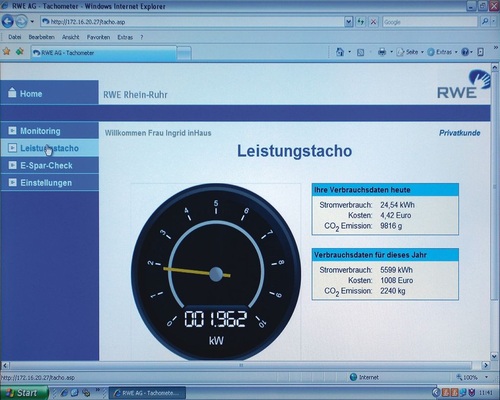Click the RWE logo
This screenshot has width=500, height=400.
(464, 85)
